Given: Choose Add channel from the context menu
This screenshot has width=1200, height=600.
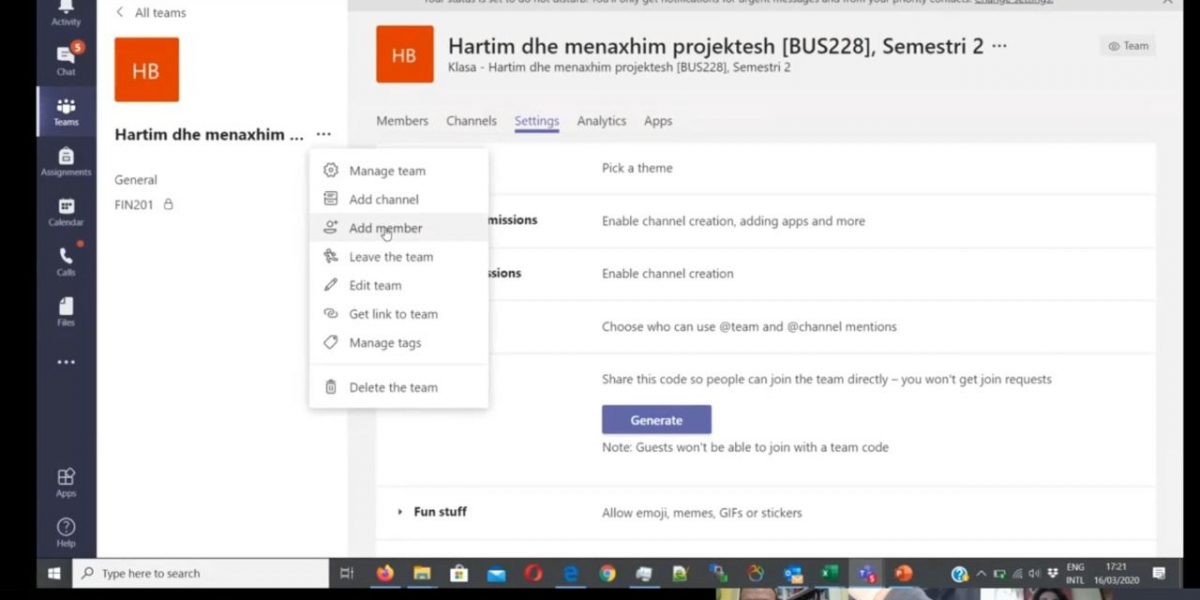Looking at the screenshot, I should [398, 200].
